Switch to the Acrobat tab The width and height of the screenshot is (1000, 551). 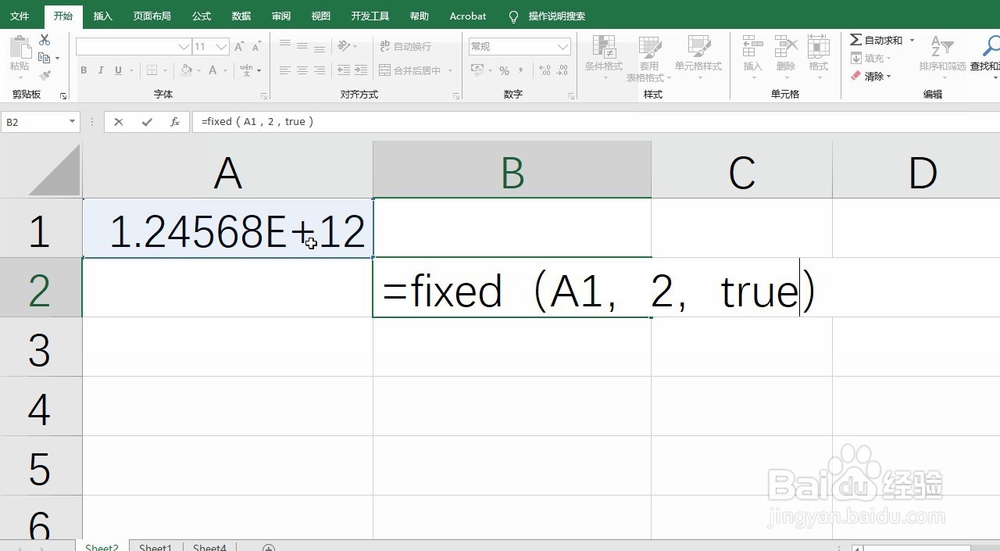(467, 16)
